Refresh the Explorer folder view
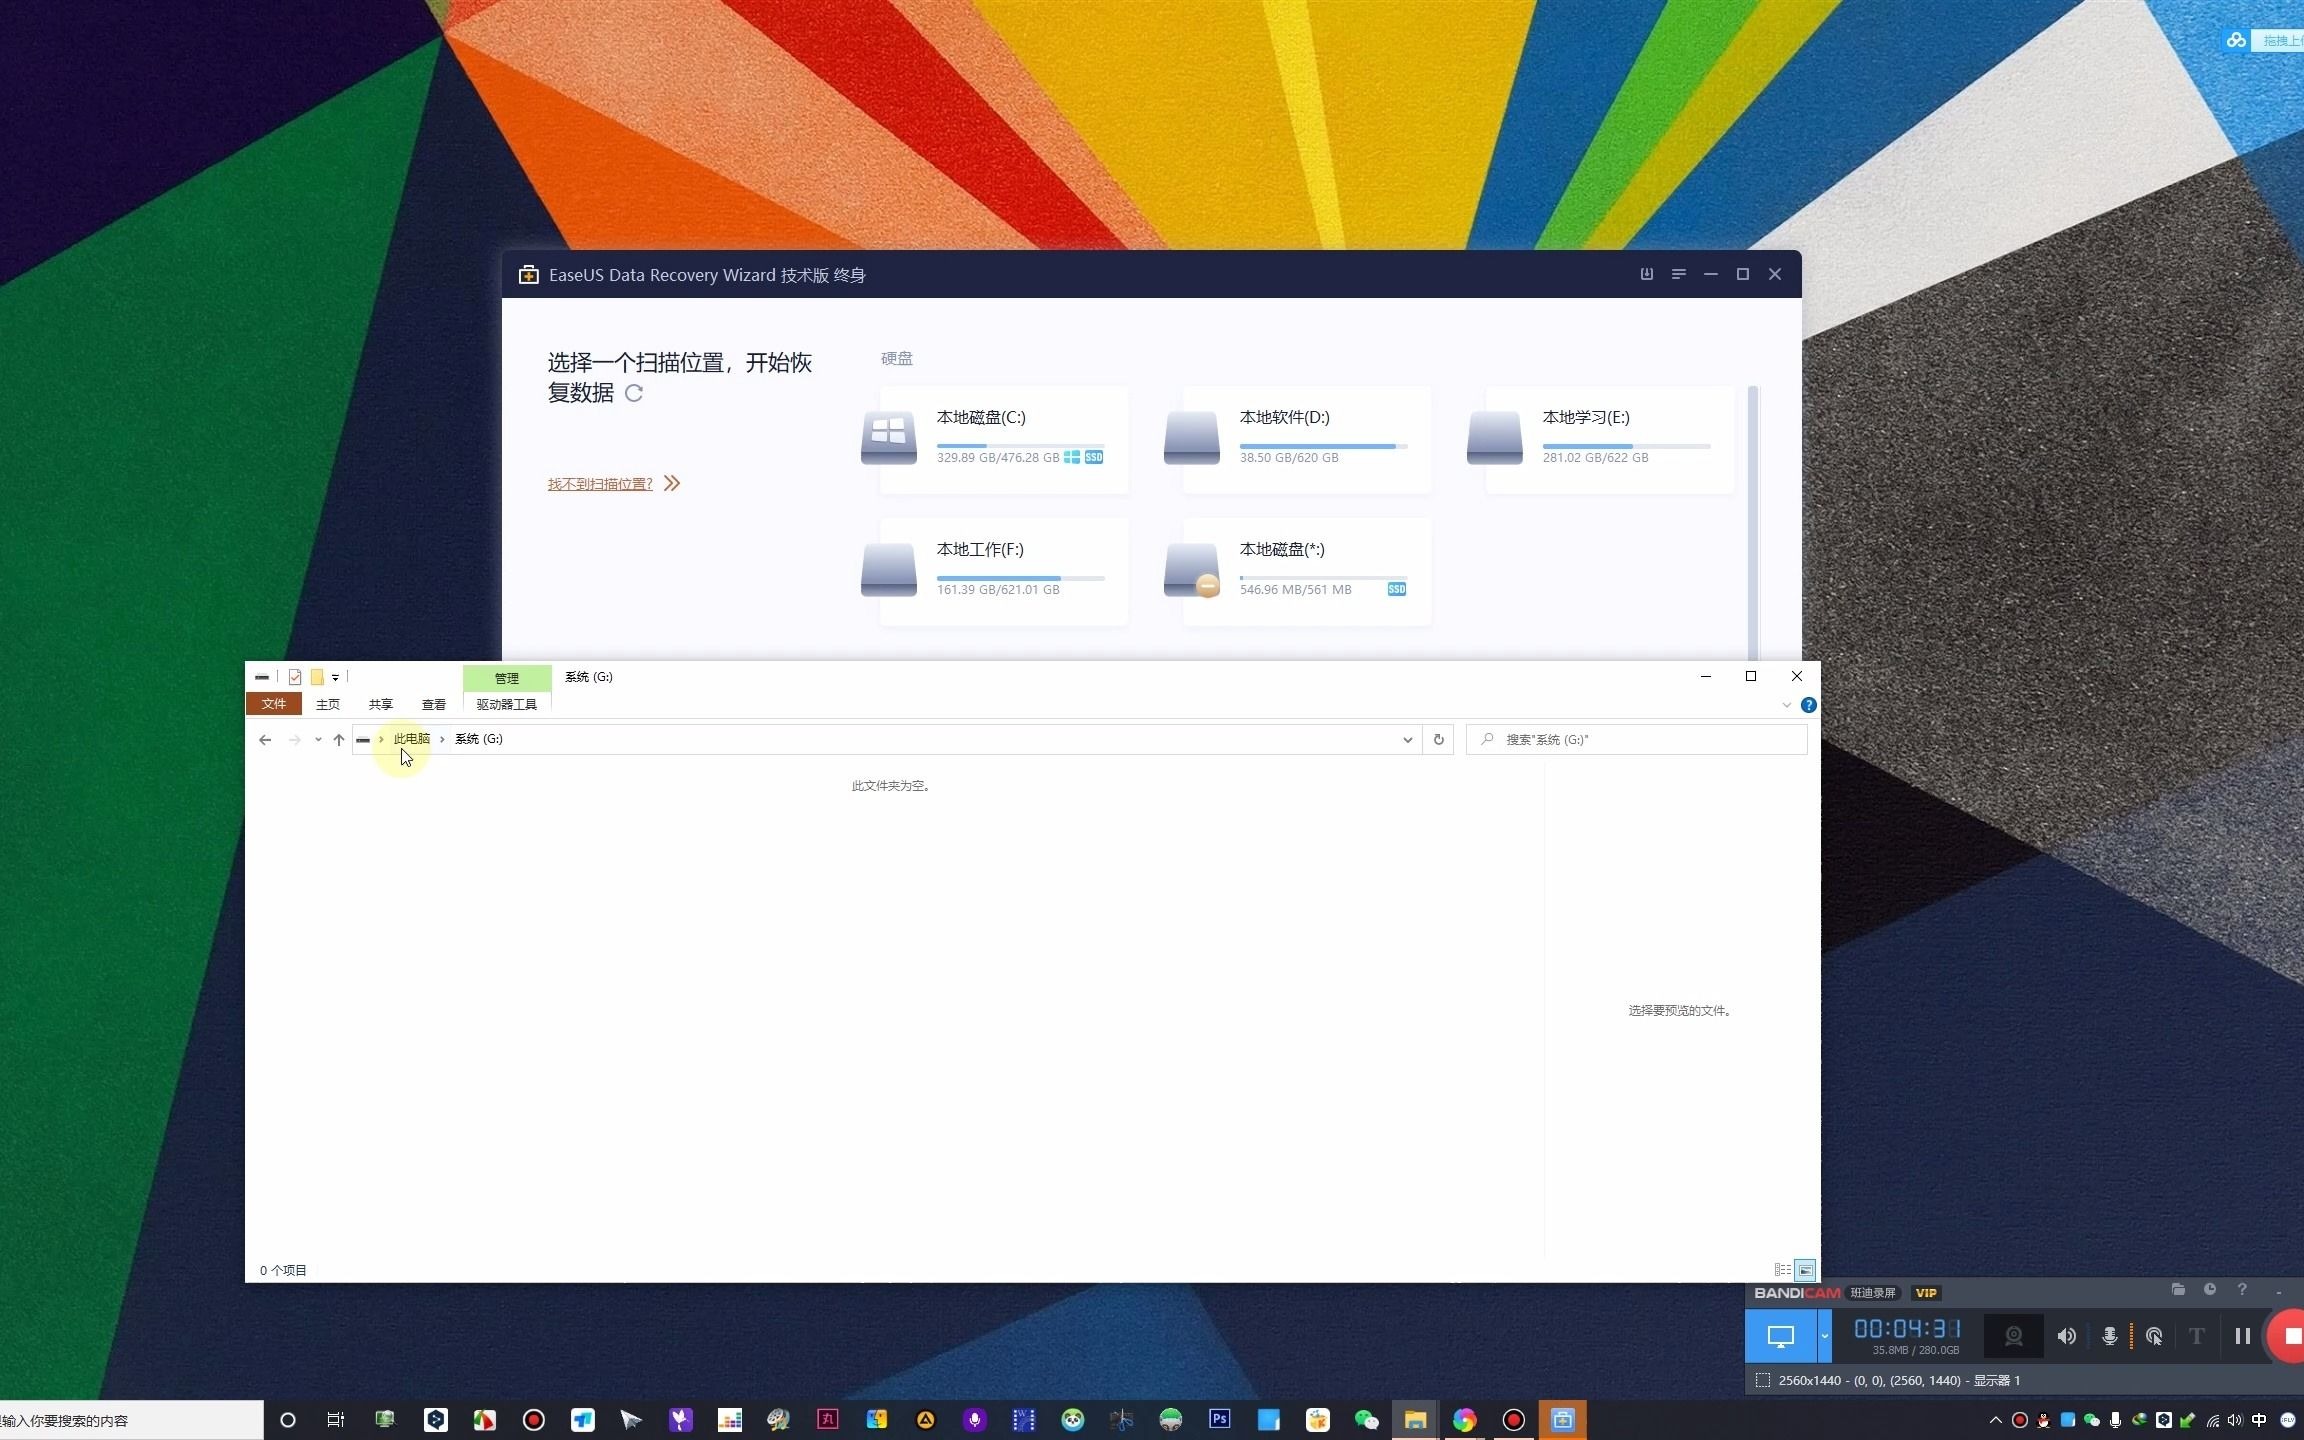This screenshot has width=2304, height=1440. [1439, 740]
